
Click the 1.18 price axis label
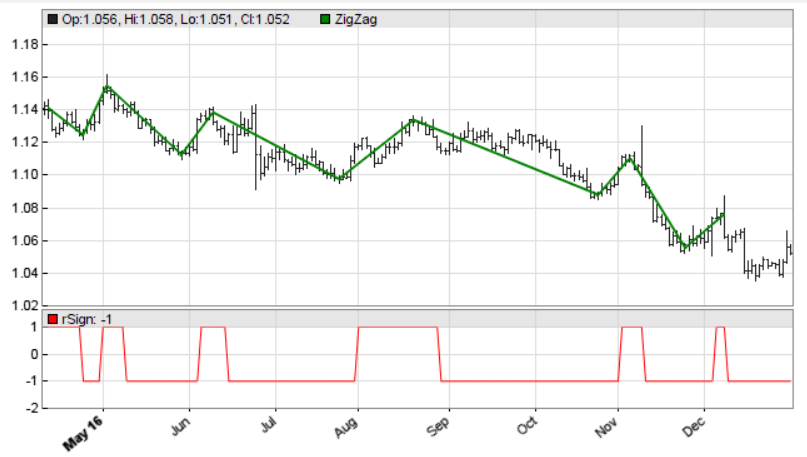(x=24, y=45)
